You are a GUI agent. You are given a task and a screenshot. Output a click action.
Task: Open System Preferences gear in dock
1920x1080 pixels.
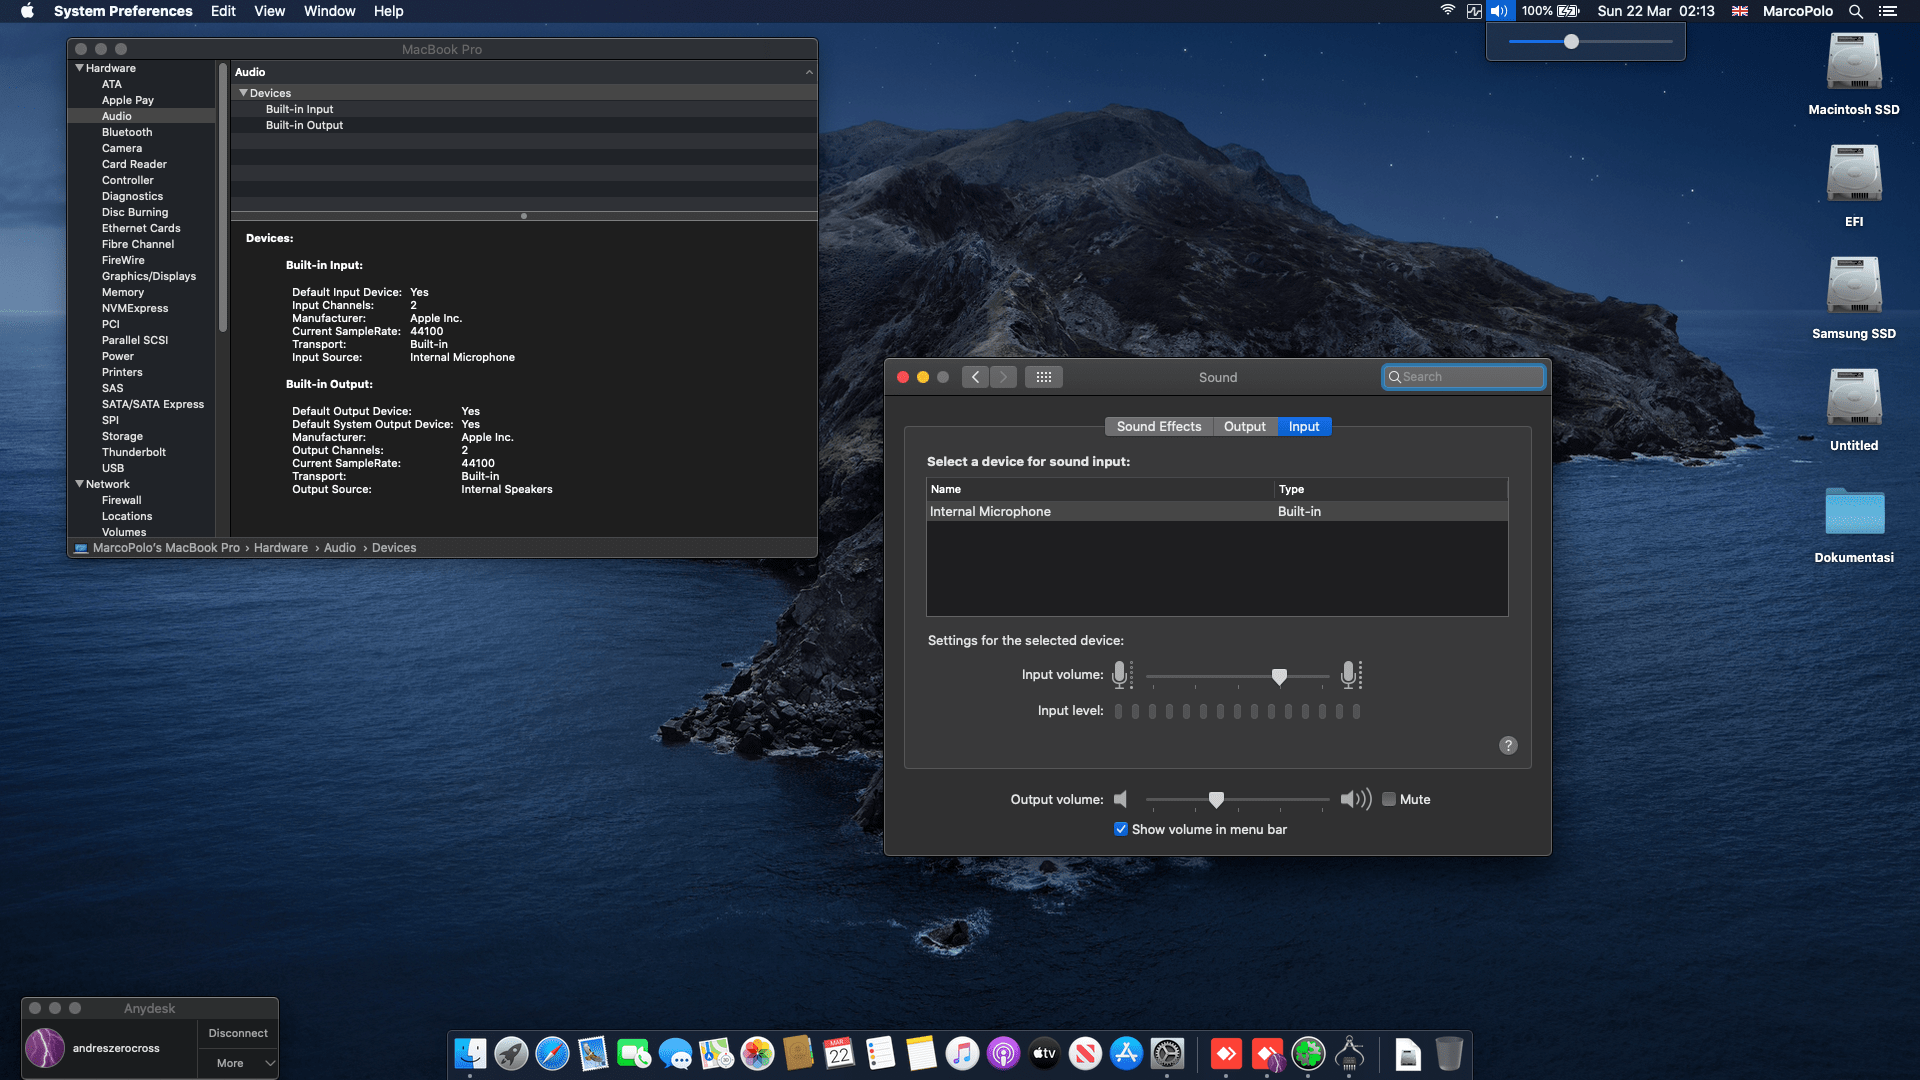pos(1167,1053)
